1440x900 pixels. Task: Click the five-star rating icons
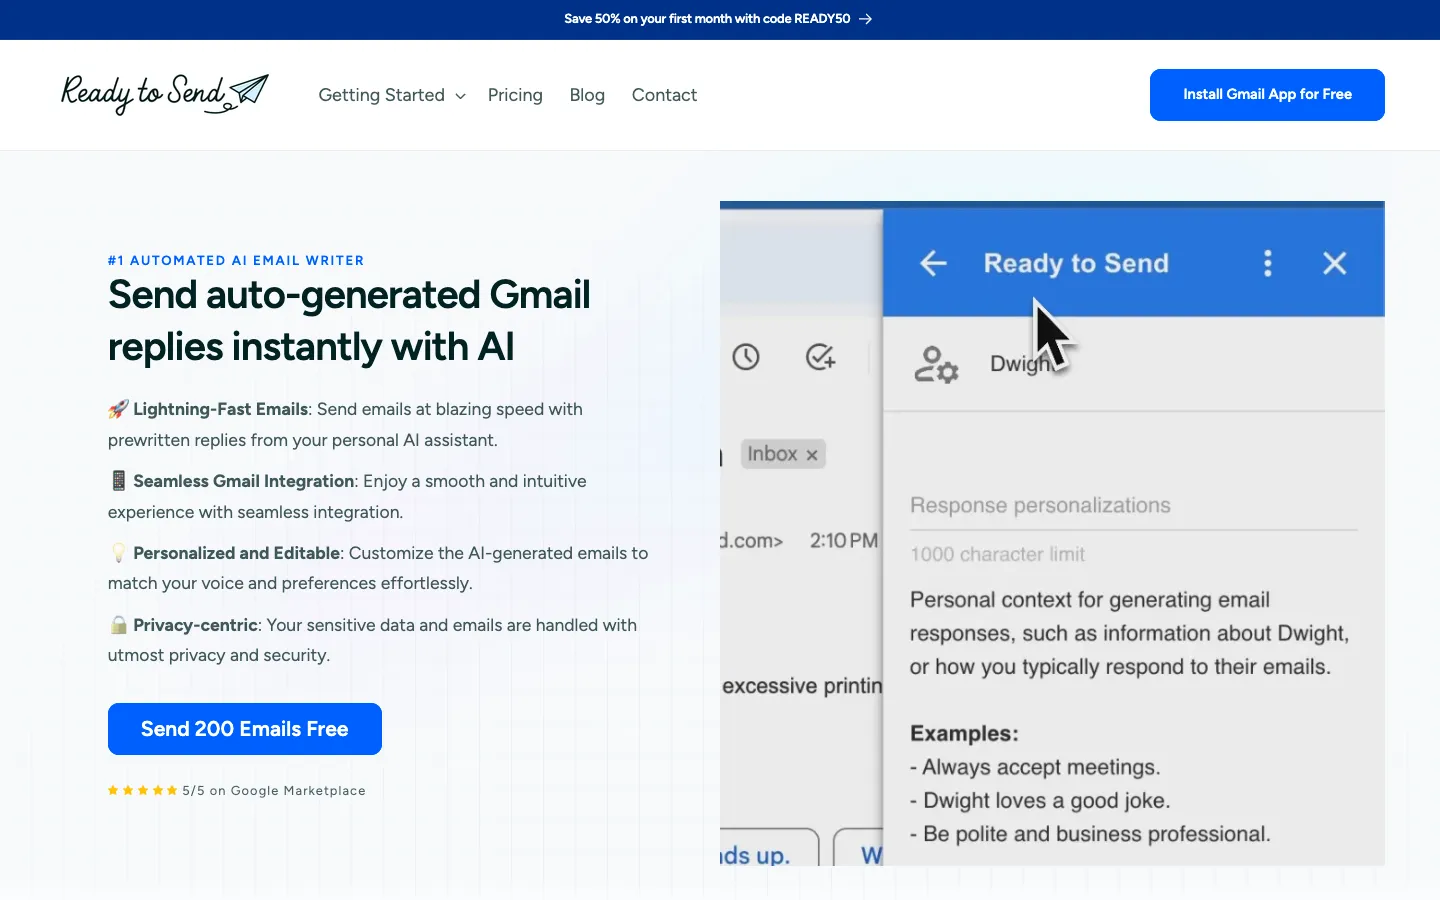(x=143, y=790)
